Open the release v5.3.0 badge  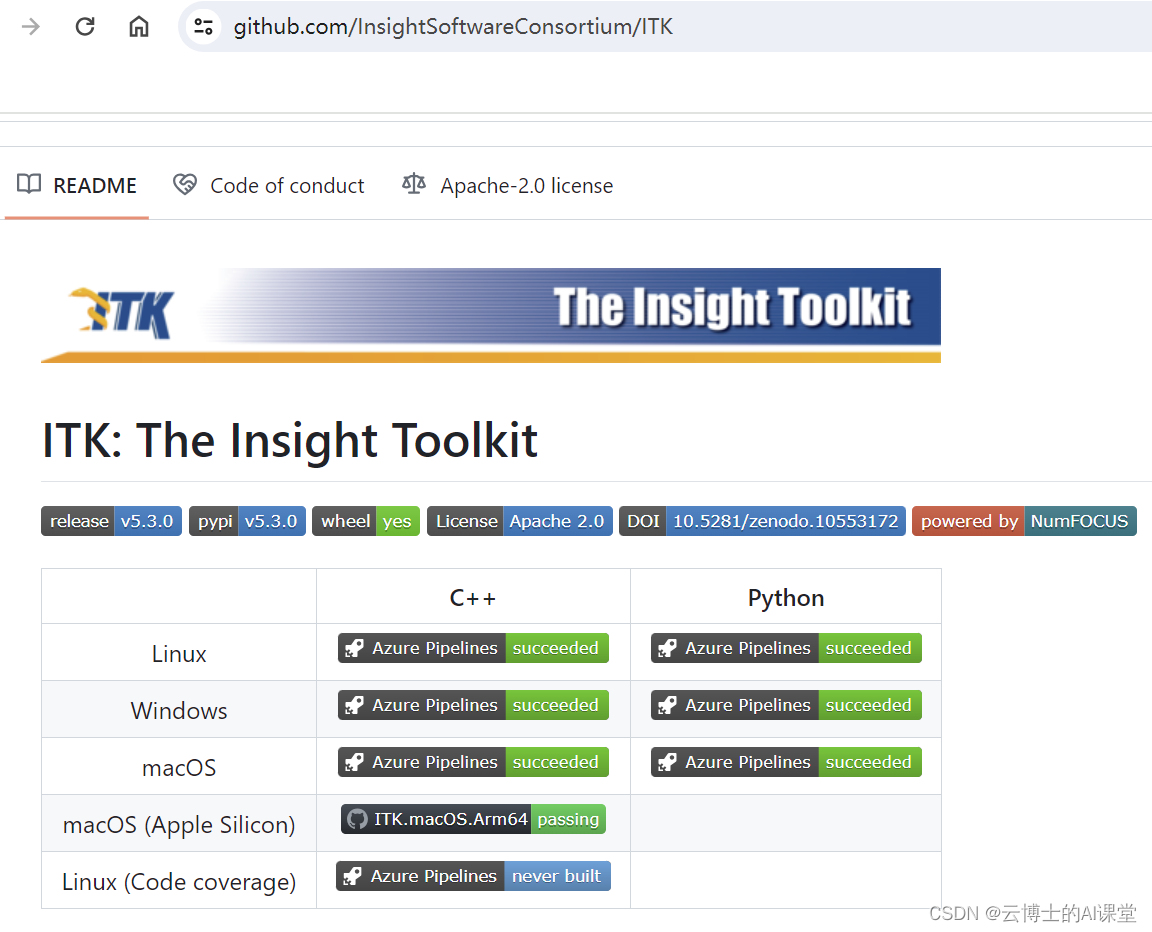(111, 520)
